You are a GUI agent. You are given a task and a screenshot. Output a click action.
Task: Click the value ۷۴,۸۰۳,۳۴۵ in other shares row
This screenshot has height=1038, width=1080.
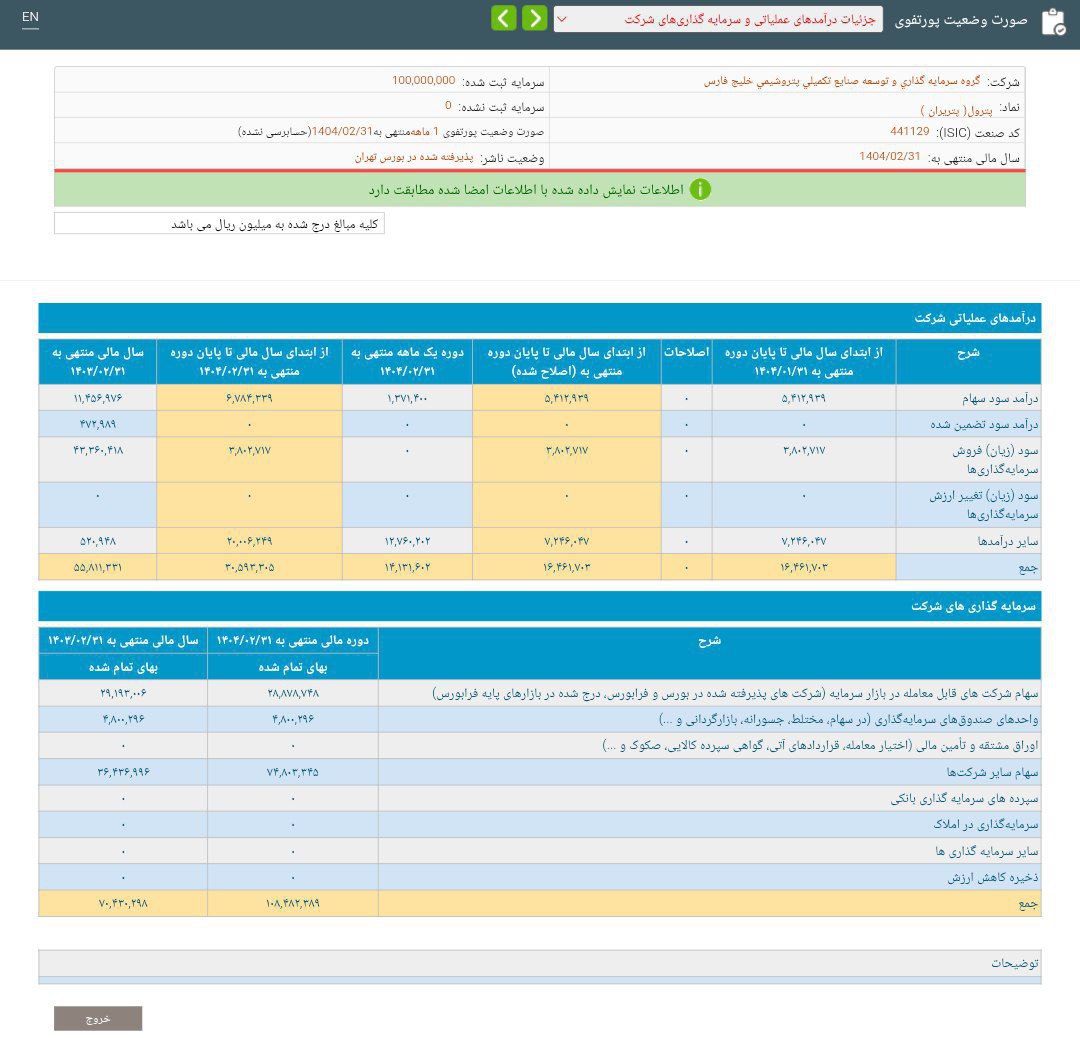pyautogui.click(x=293, y=772)
